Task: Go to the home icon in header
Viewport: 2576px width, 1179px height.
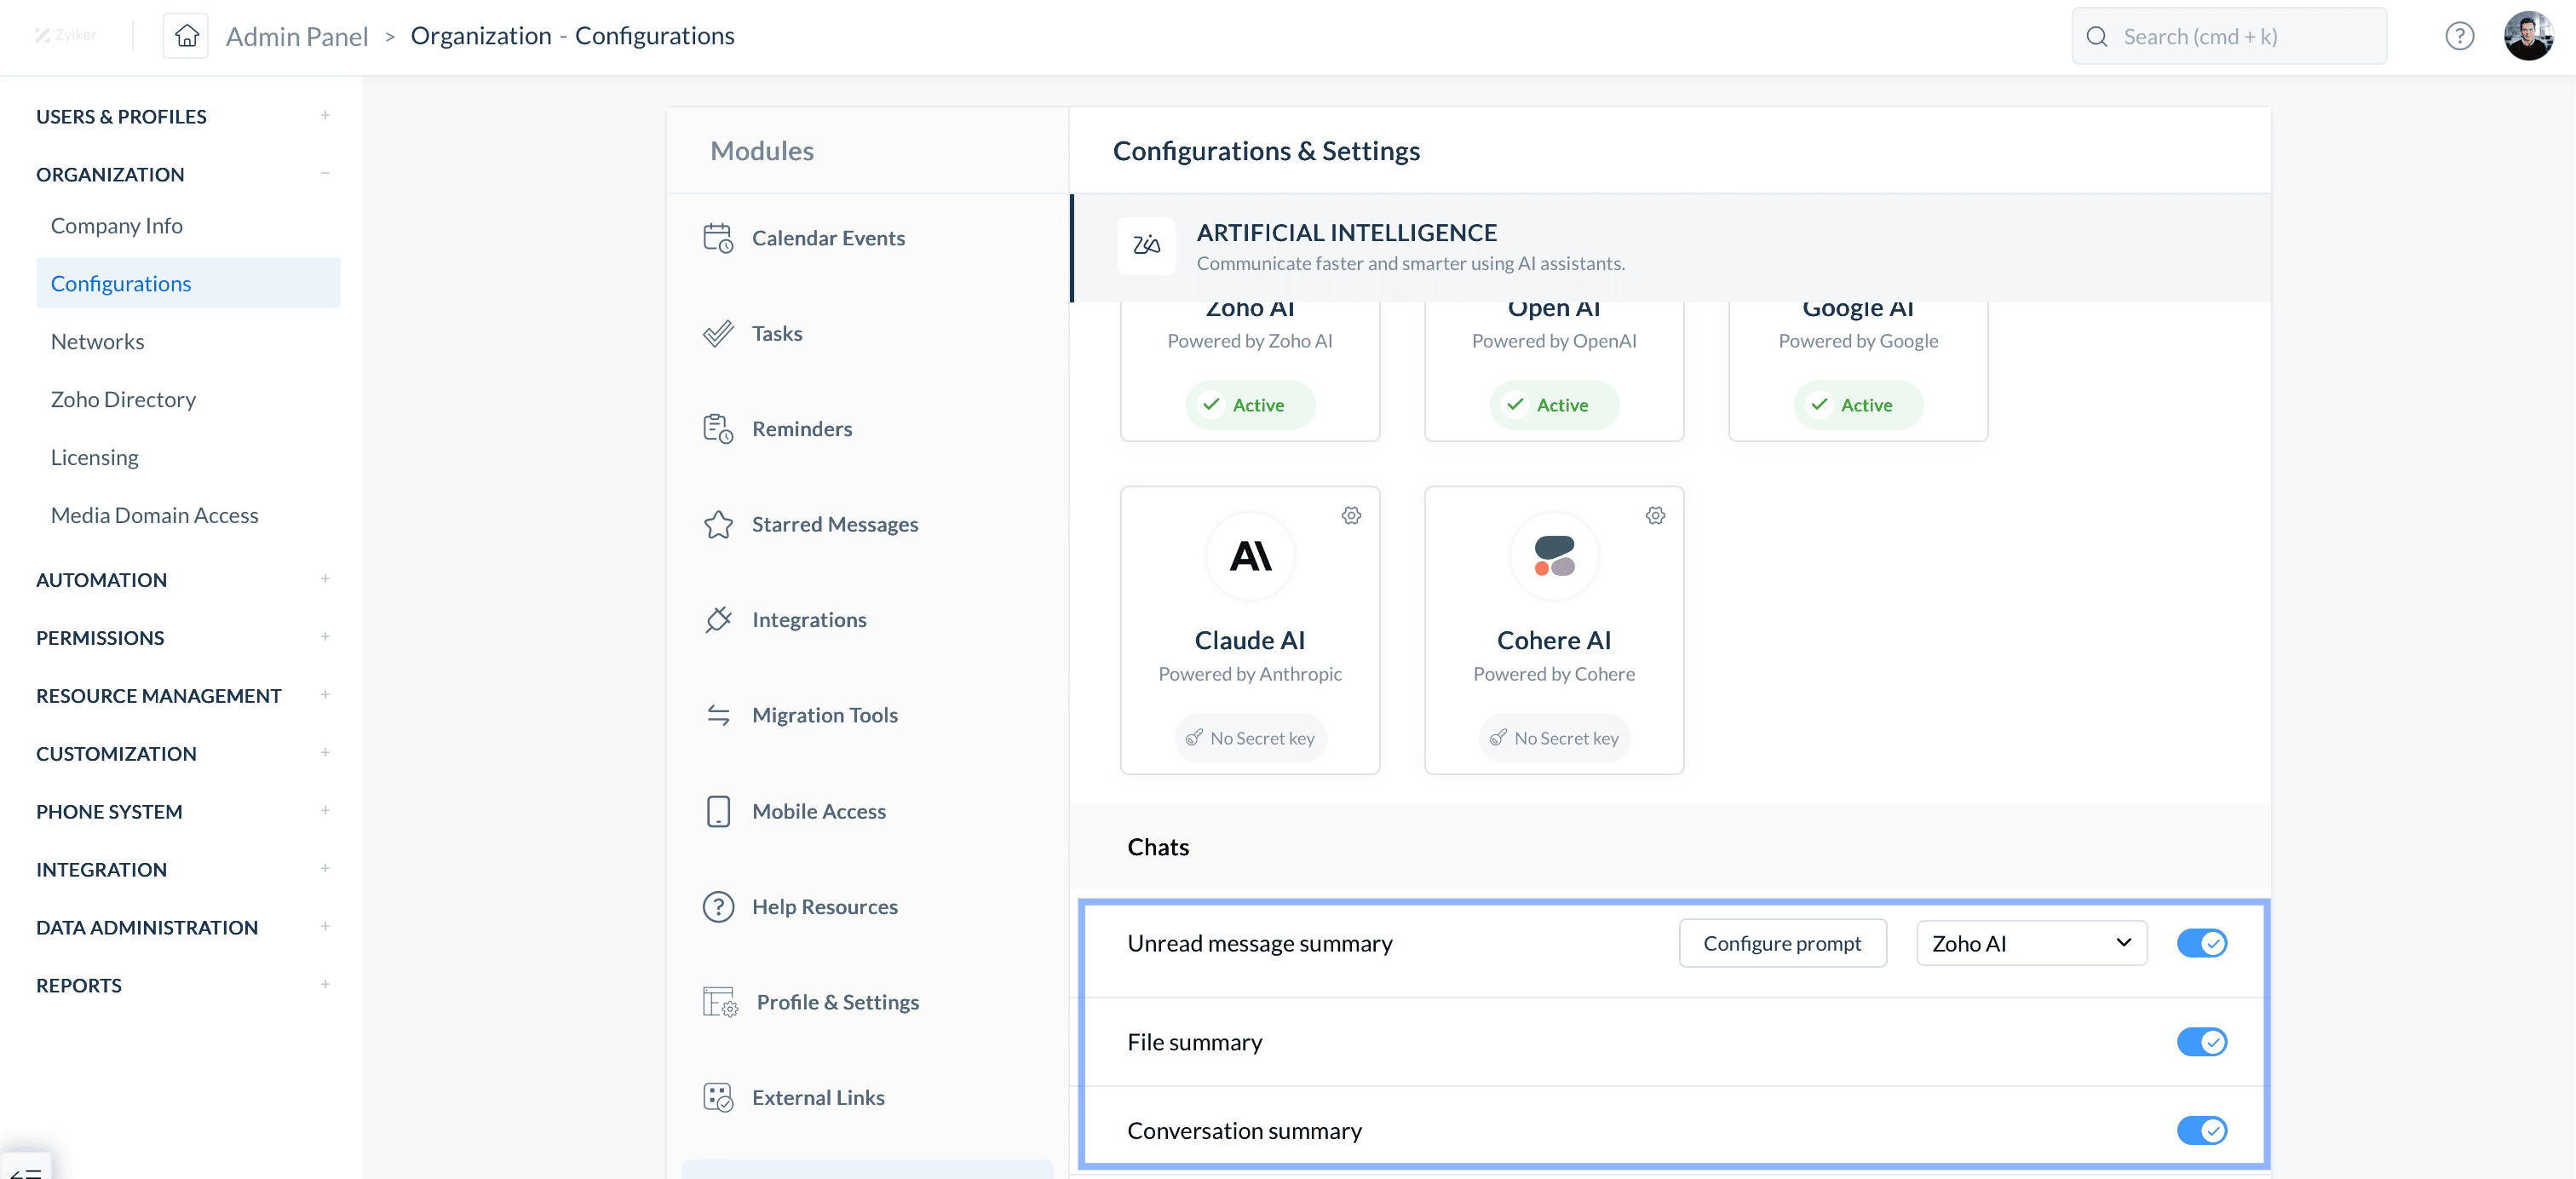Action: 186,36
